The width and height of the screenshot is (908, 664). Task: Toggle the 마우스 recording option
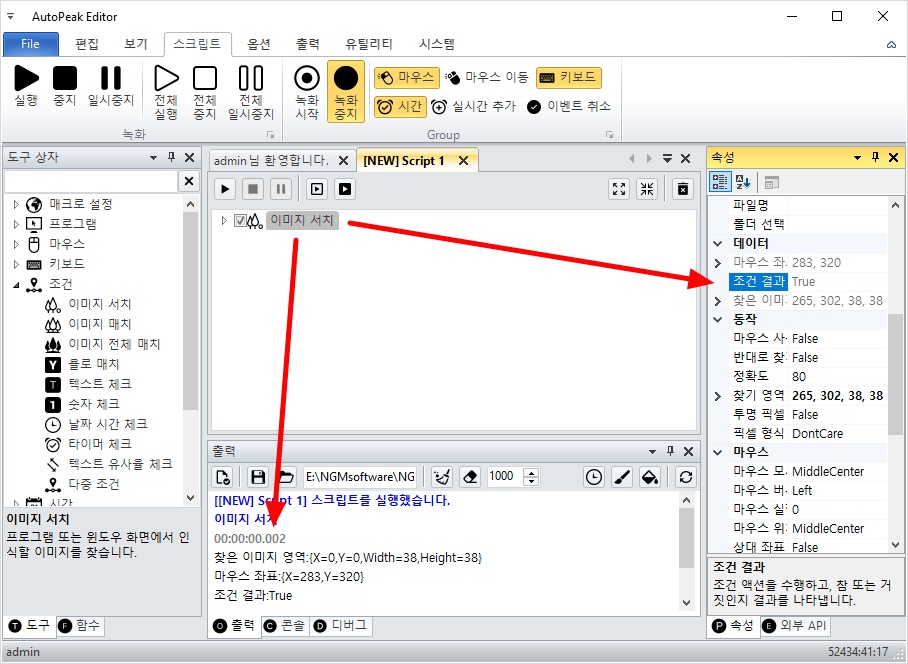point(405,78)
